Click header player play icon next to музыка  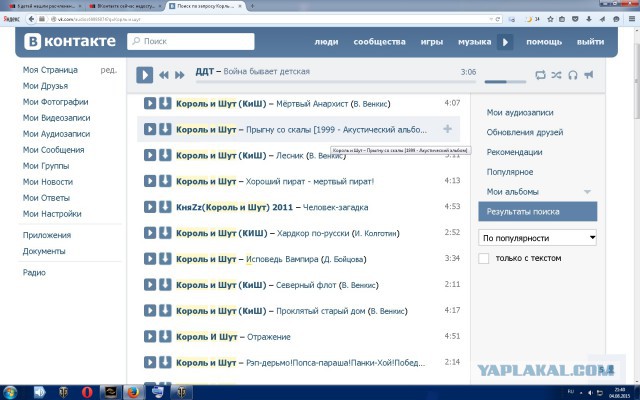point(505,42)
